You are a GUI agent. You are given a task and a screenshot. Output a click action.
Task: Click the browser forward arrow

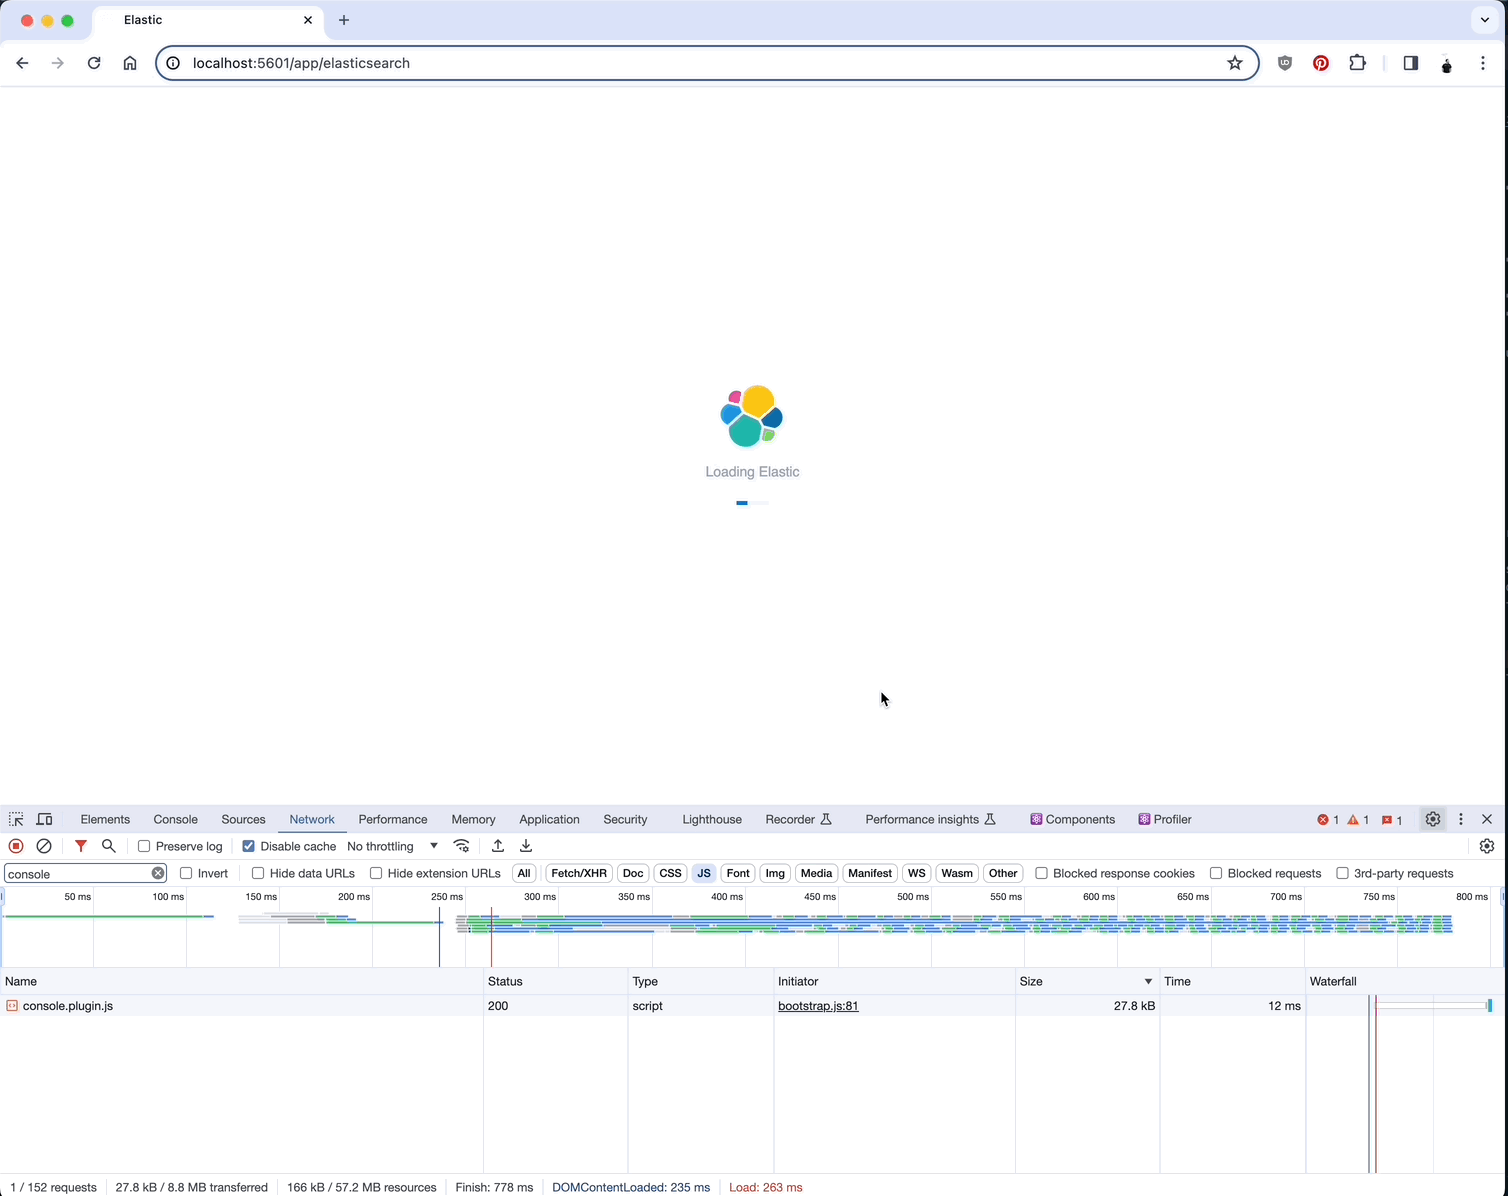tap(58, 63)
